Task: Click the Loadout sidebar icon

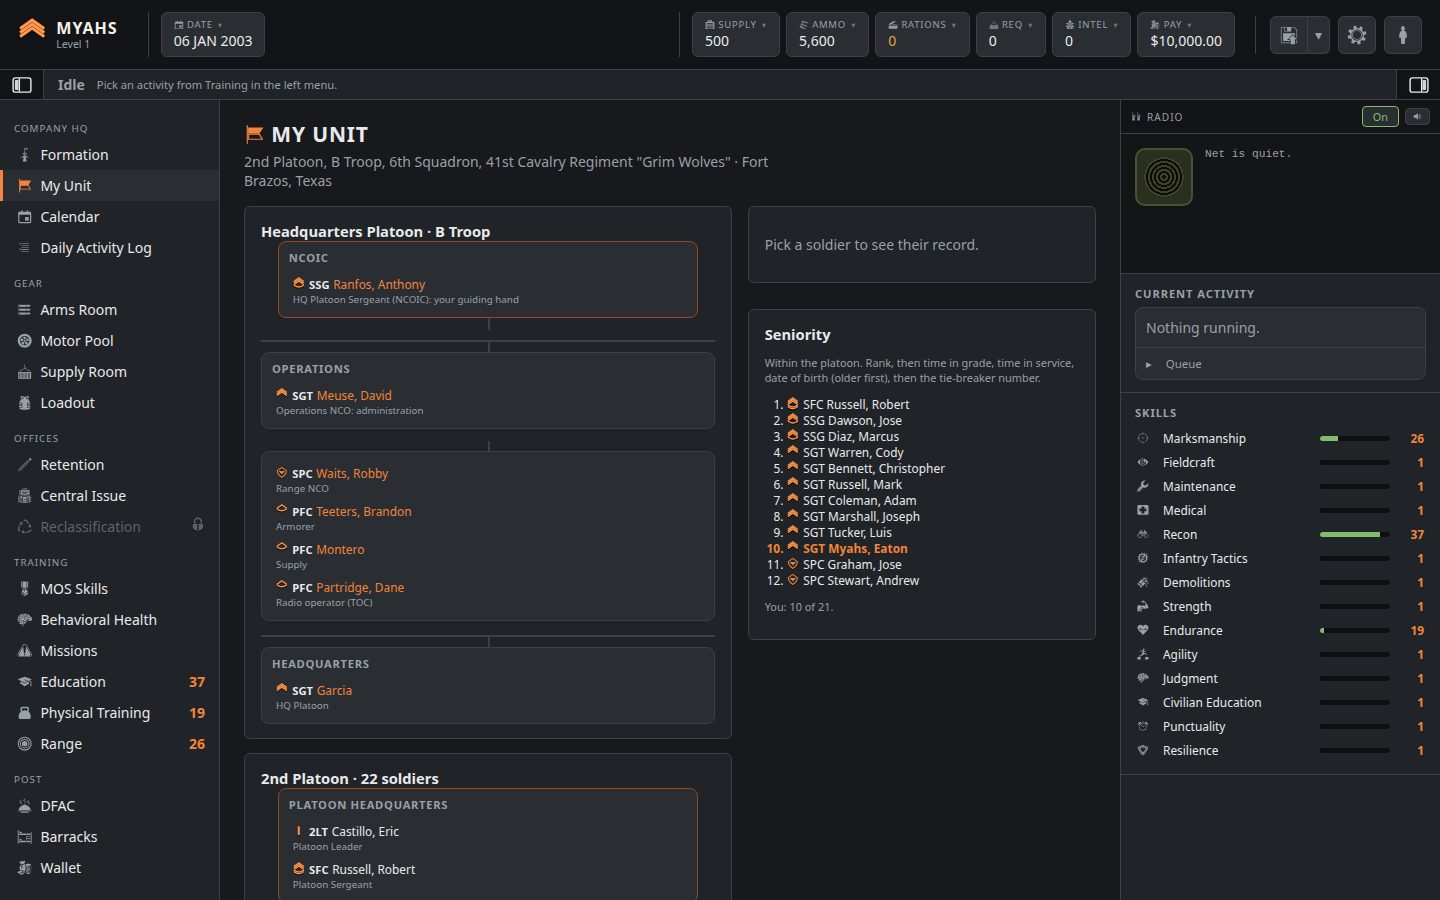Action: [x=25, y=403]
